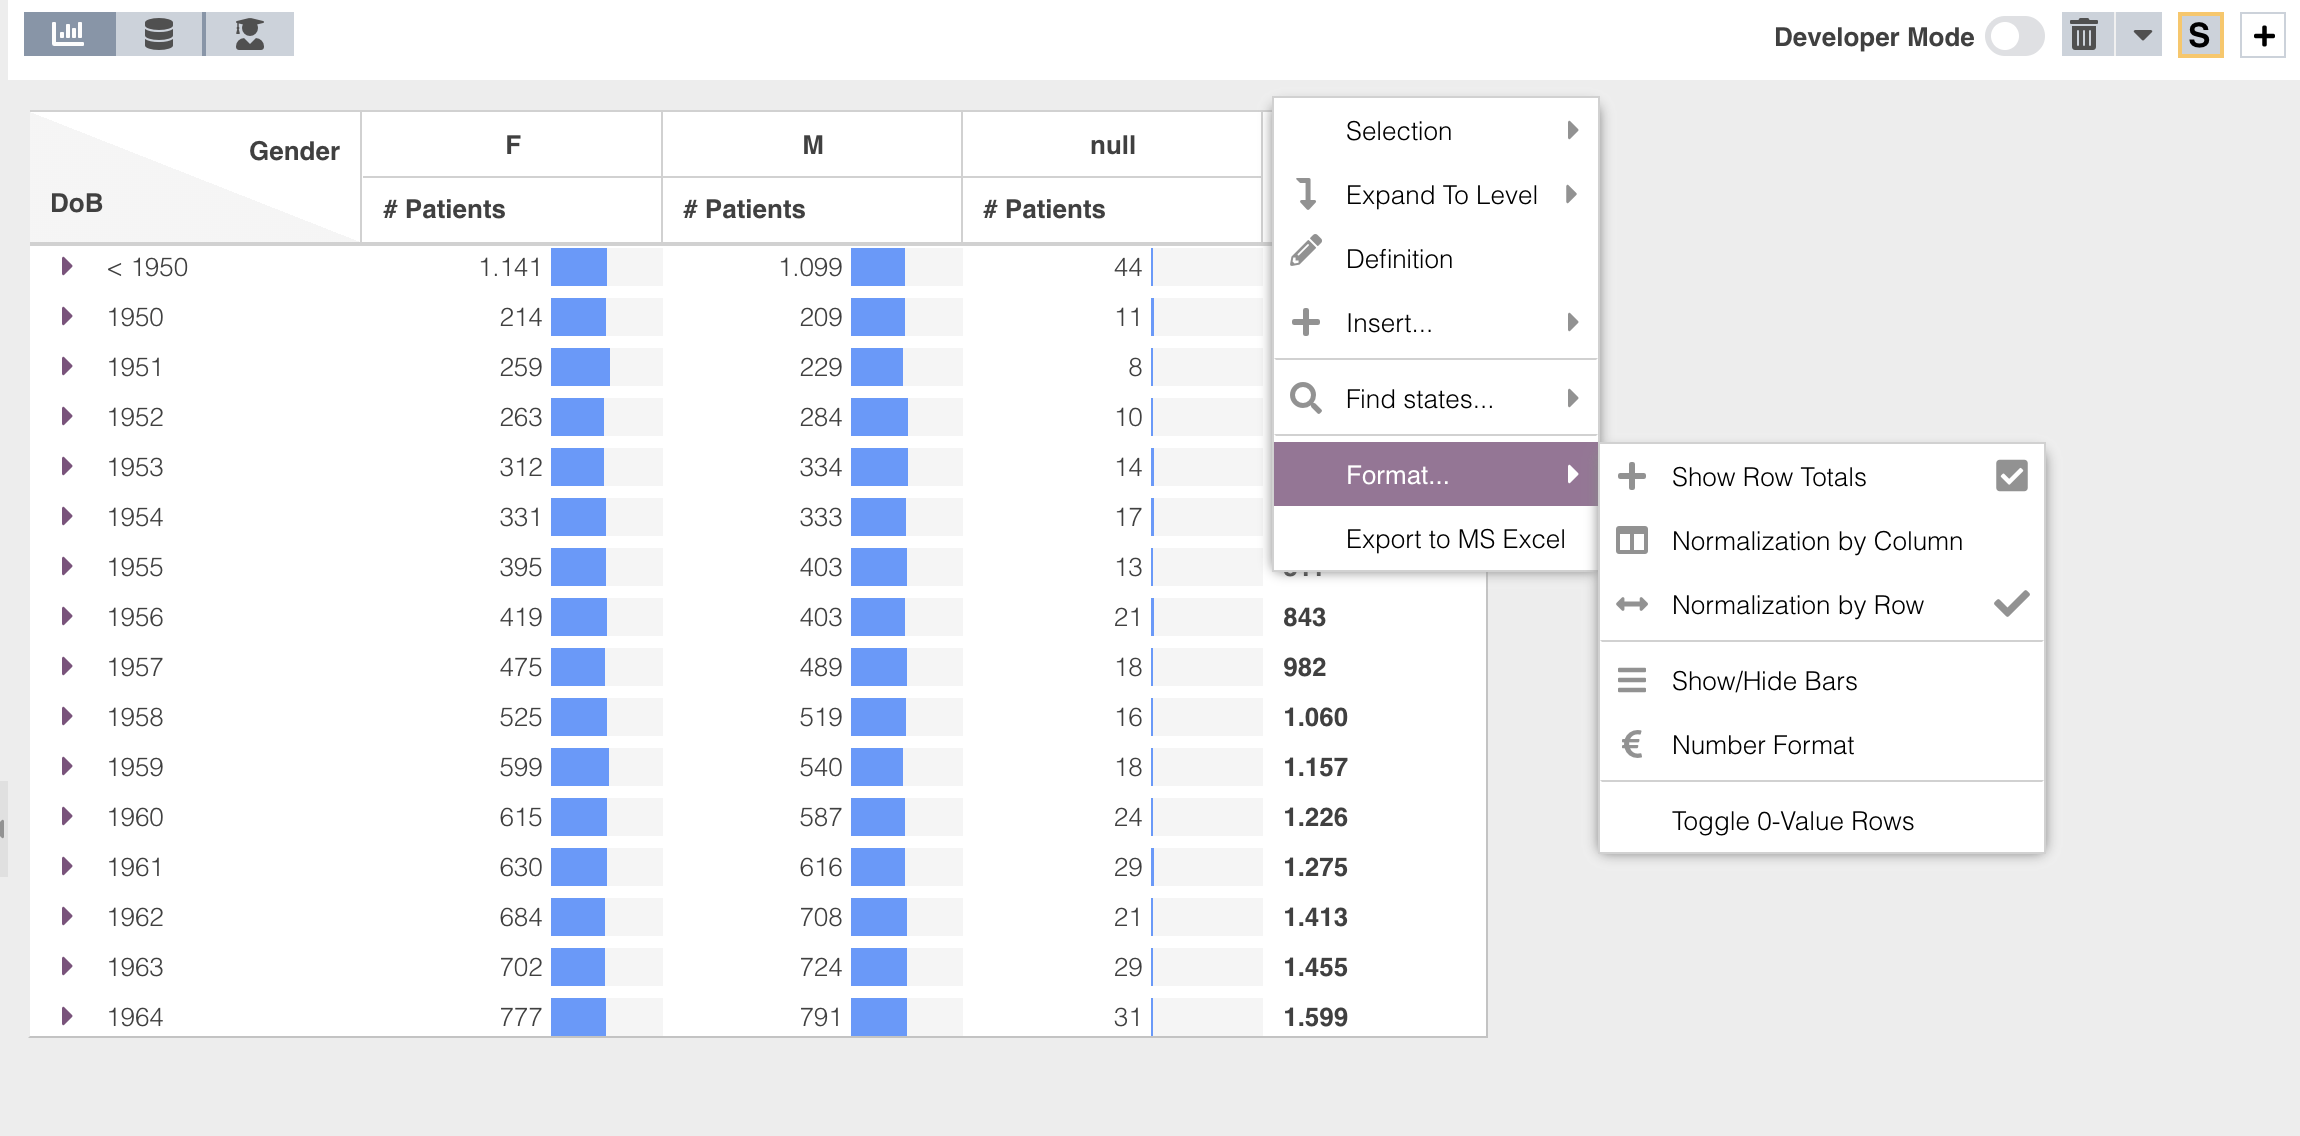Click the trash delete icon

click(x=2084, y=36)
